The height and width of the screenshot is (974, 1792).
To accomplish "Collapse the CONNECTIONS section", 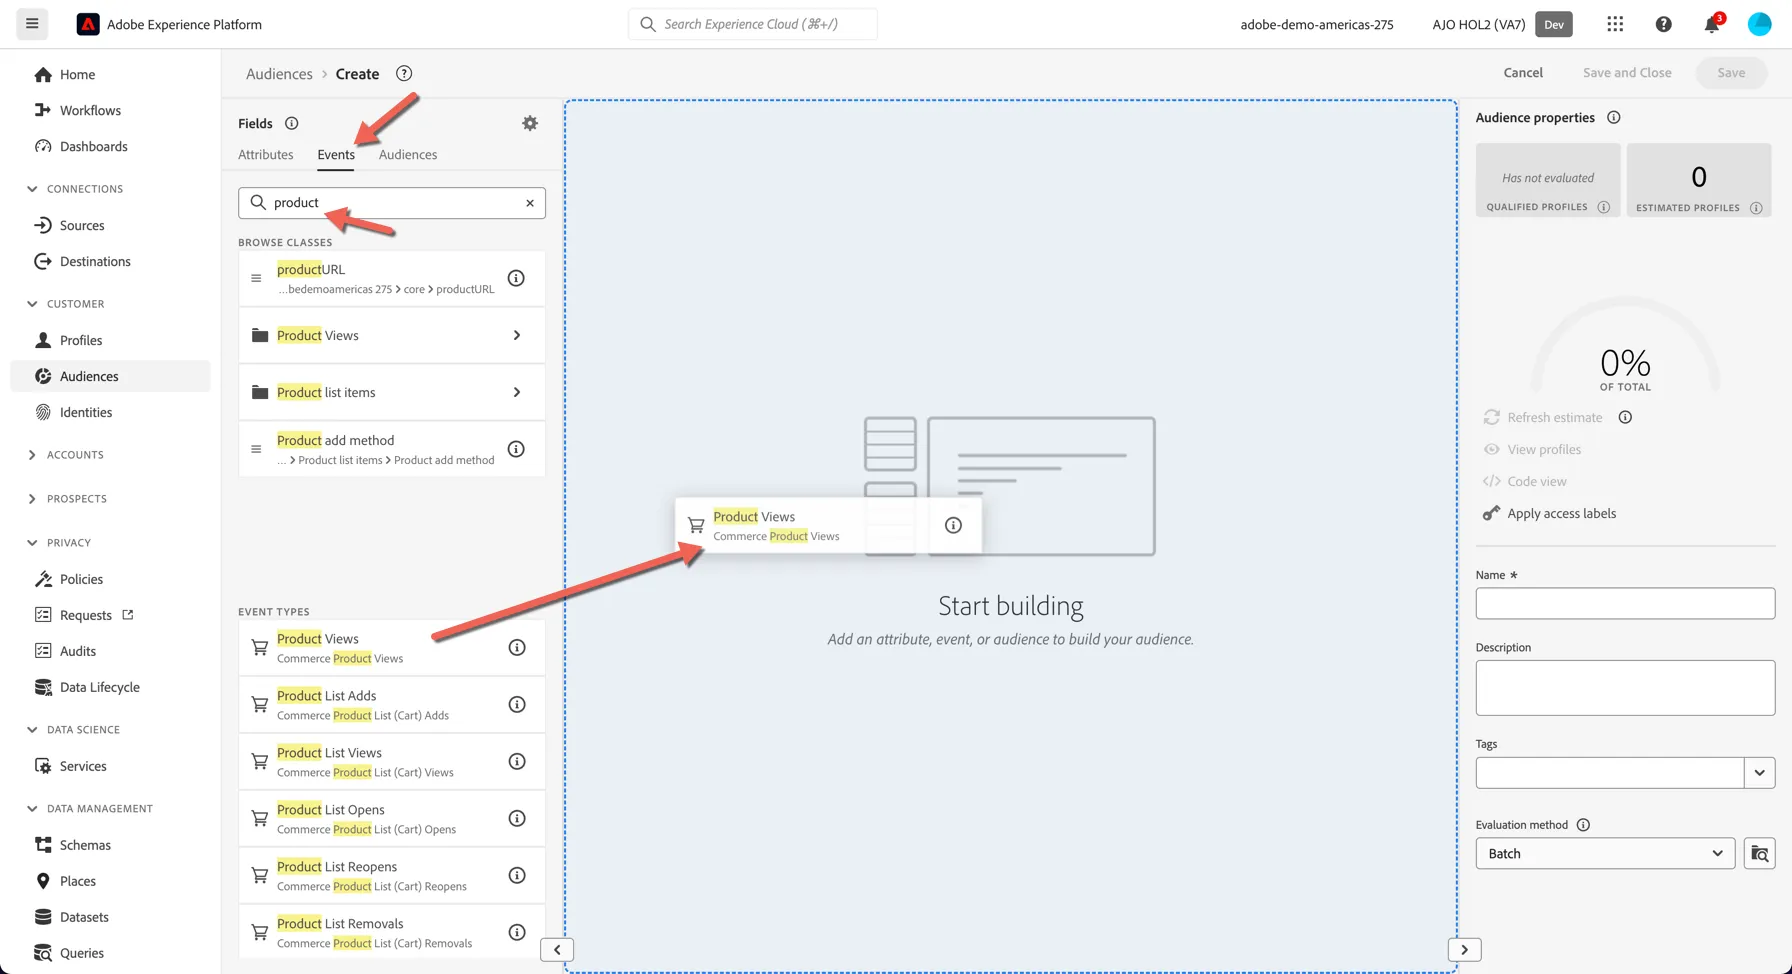I will 32,189.
